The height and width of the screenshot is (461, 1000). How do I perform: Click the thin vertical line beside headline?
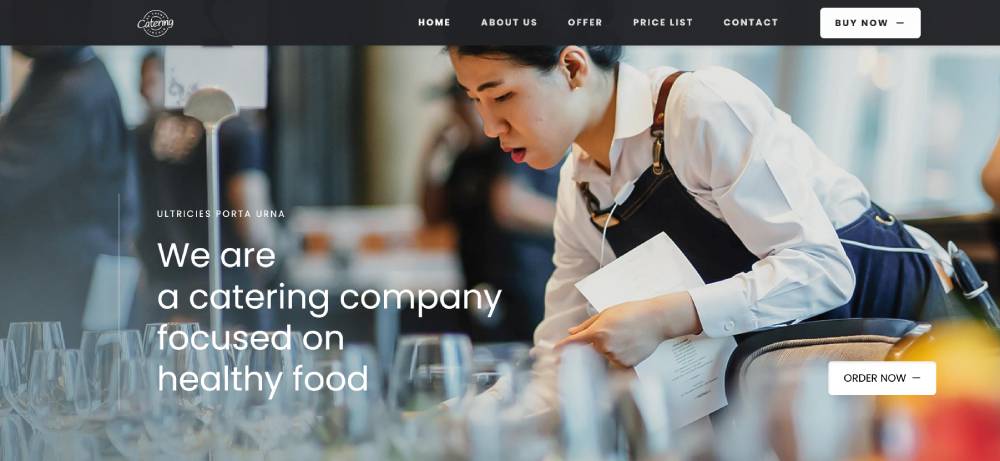click(119, 302)
